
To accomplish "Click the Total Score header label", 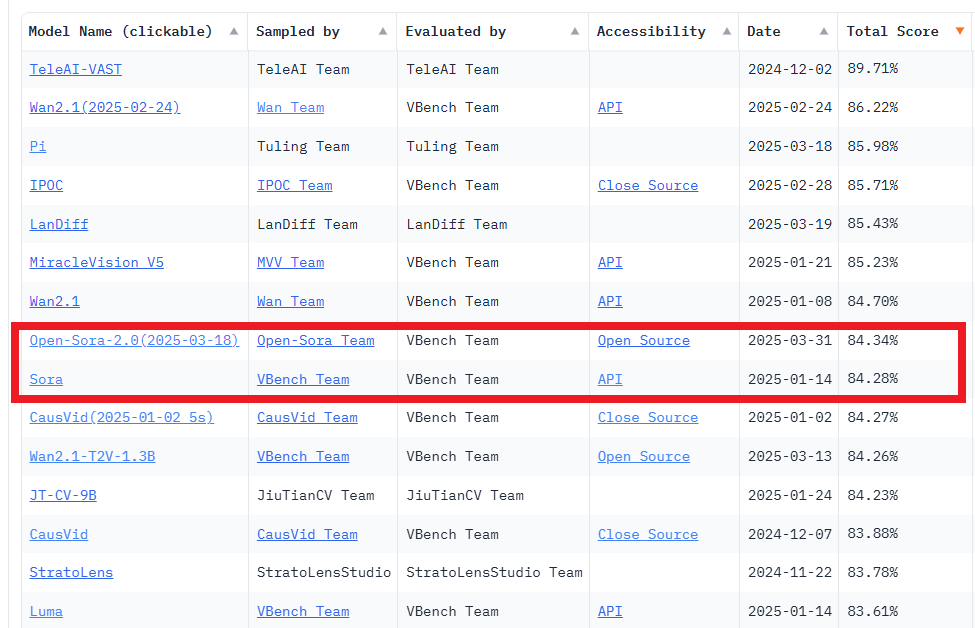I will [892, 31].
